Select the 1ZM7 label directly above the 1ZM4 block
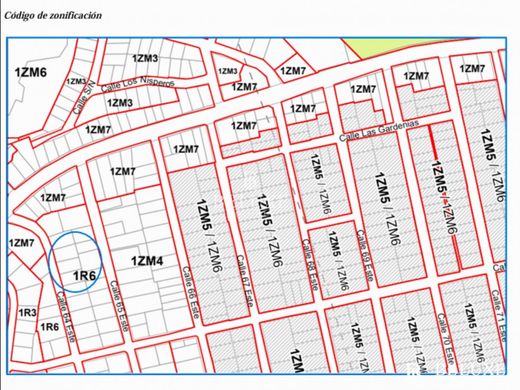The height and width of the screenshot is (390, 520). point(123,172)
